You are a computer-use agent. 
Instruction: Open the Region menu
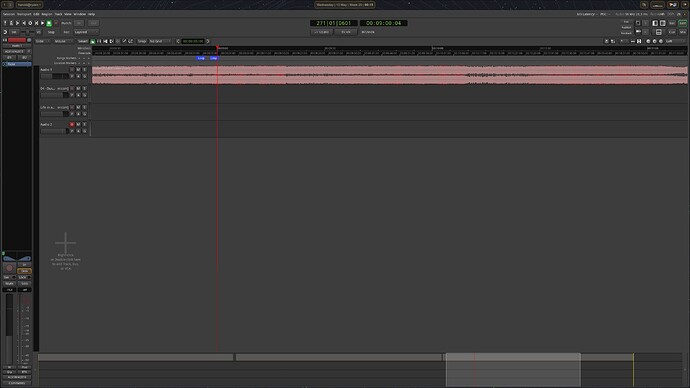(x=47, y=14)
